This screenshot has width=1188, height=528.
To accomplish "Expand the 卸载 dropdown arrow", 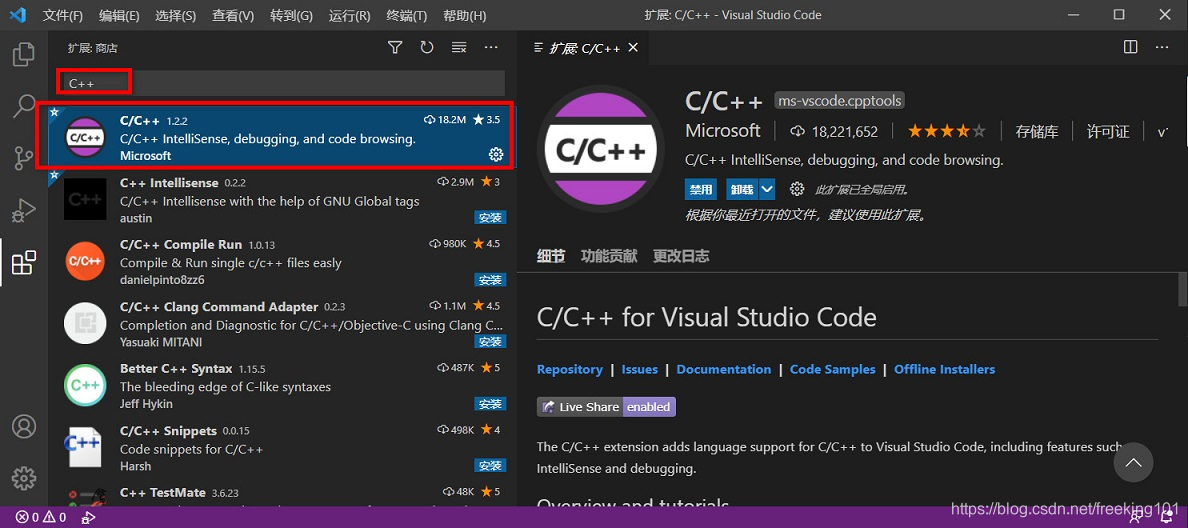I will coord(767,189).
